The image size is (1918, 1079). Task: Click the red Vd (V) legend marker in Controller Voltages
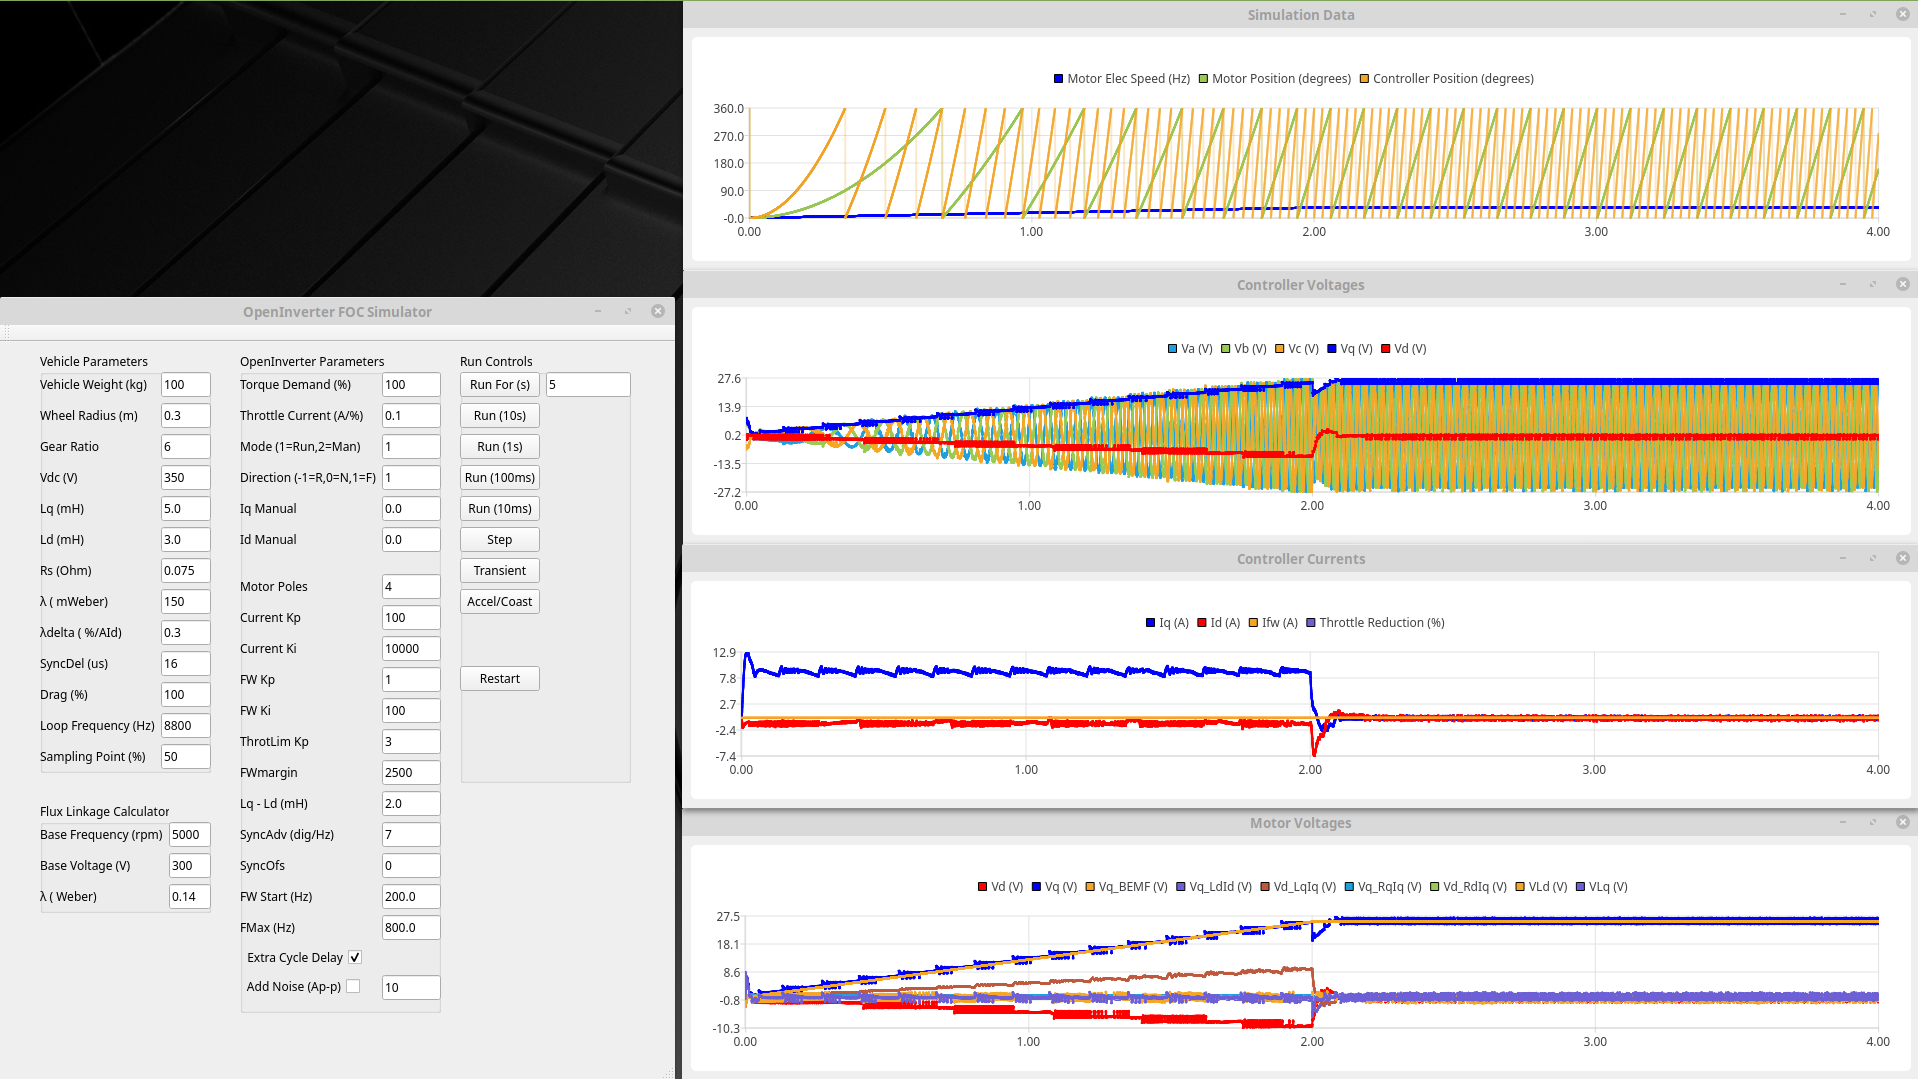1385,349
